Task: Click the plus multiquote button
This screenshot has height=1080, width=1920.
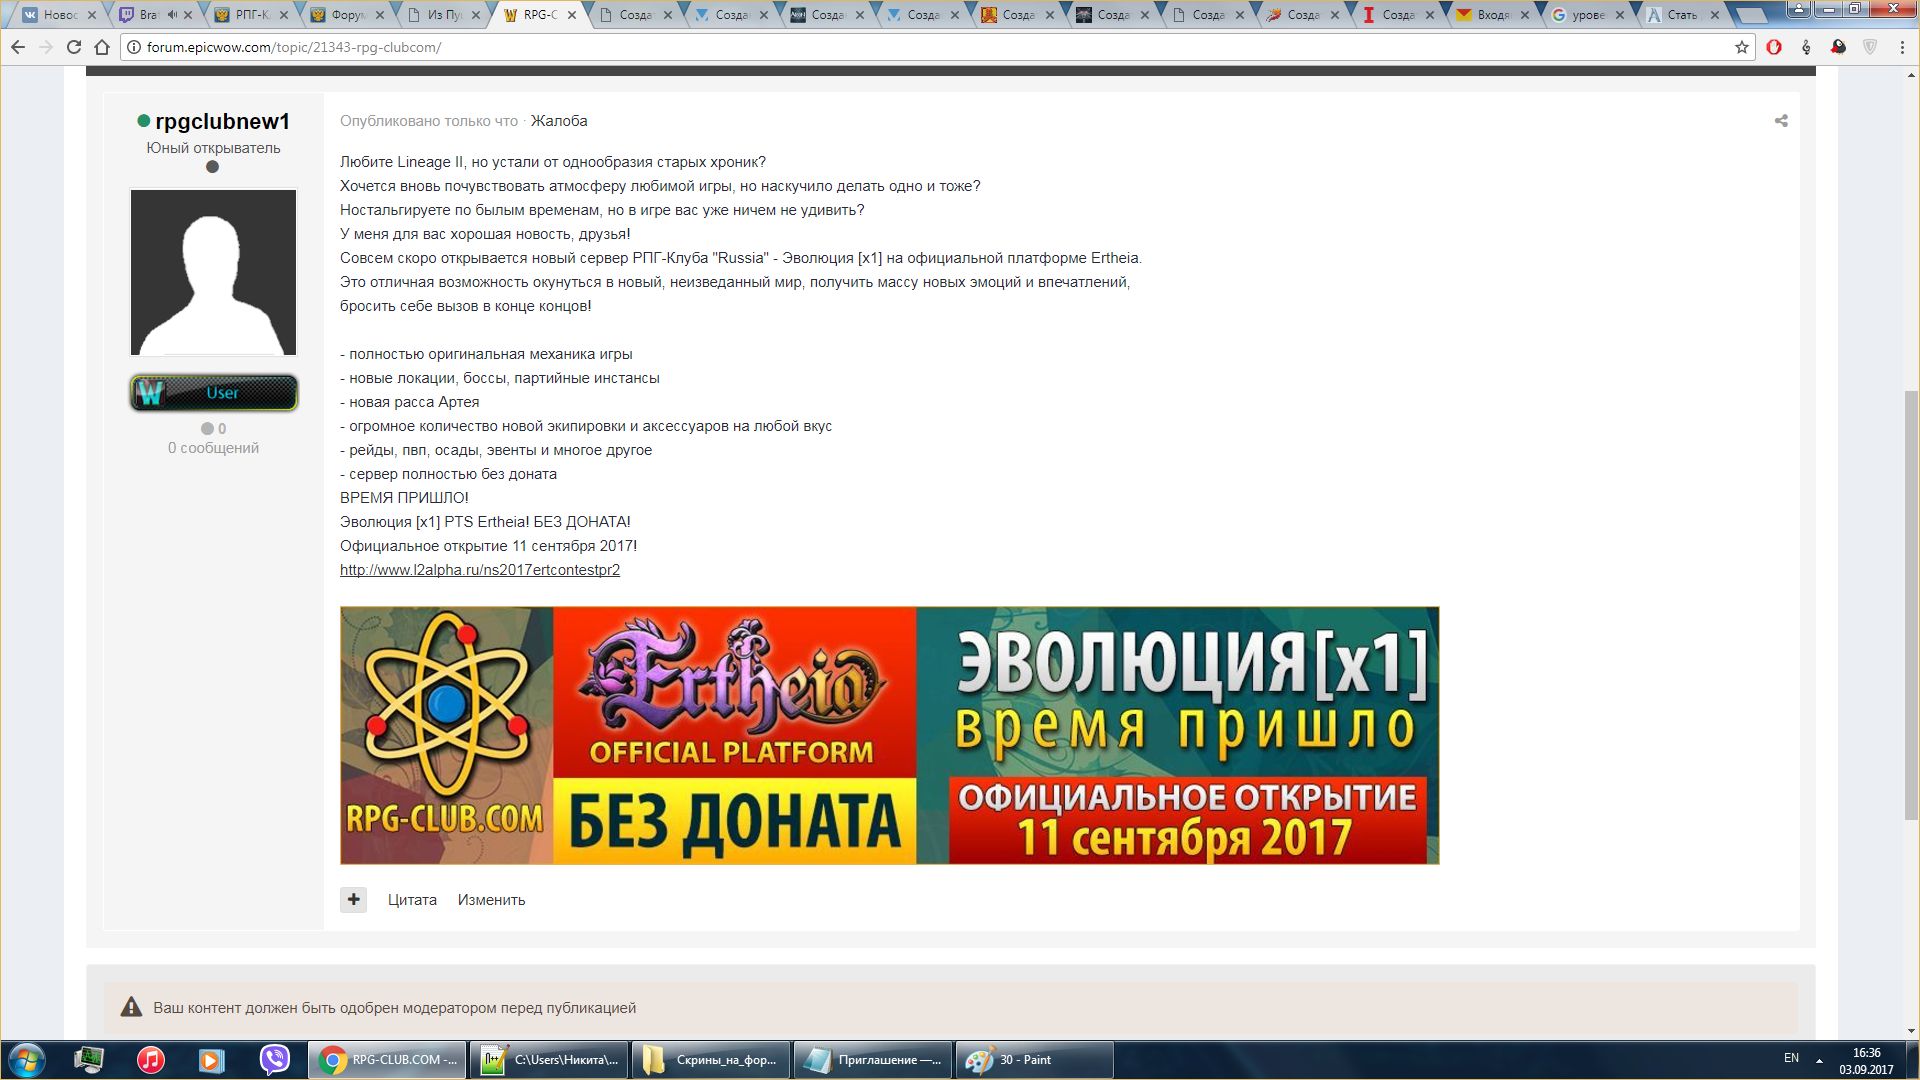Action: [x=354, y=900]
